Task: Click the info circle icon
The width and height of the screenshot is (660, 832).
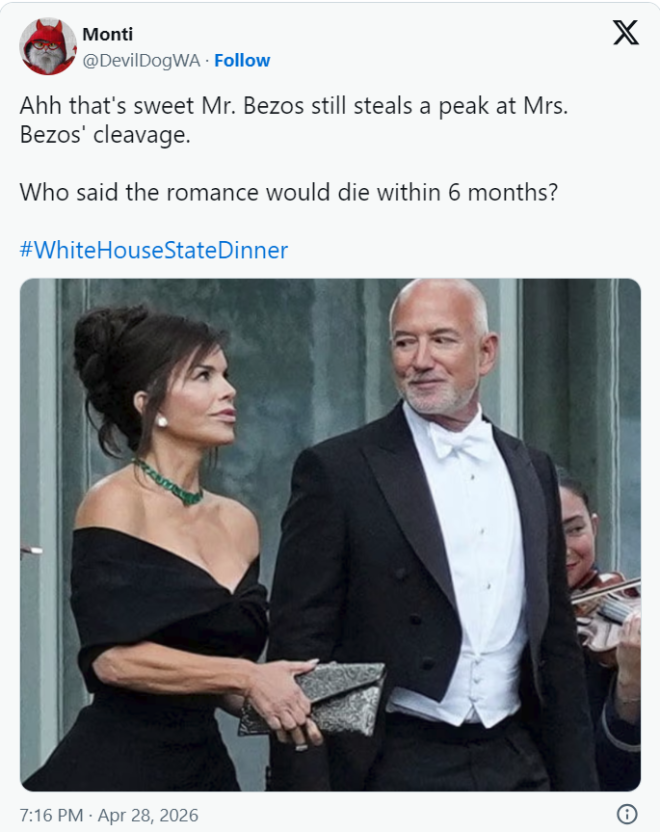Action: click(x=627, y=813)
